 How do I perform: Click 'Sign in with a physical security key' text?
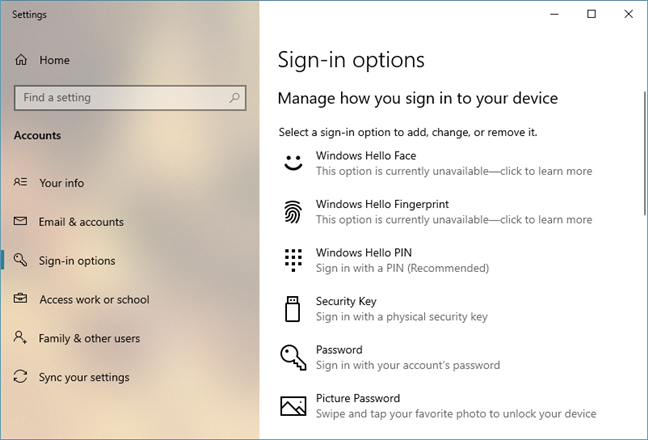(402, 316)
